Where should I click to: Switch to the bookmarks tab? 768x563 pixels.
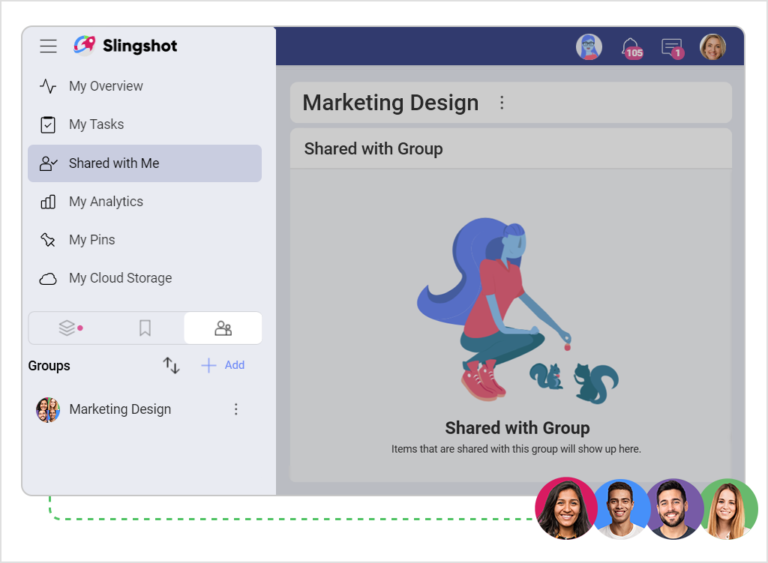pyautogui.click(x=145, y=328)
